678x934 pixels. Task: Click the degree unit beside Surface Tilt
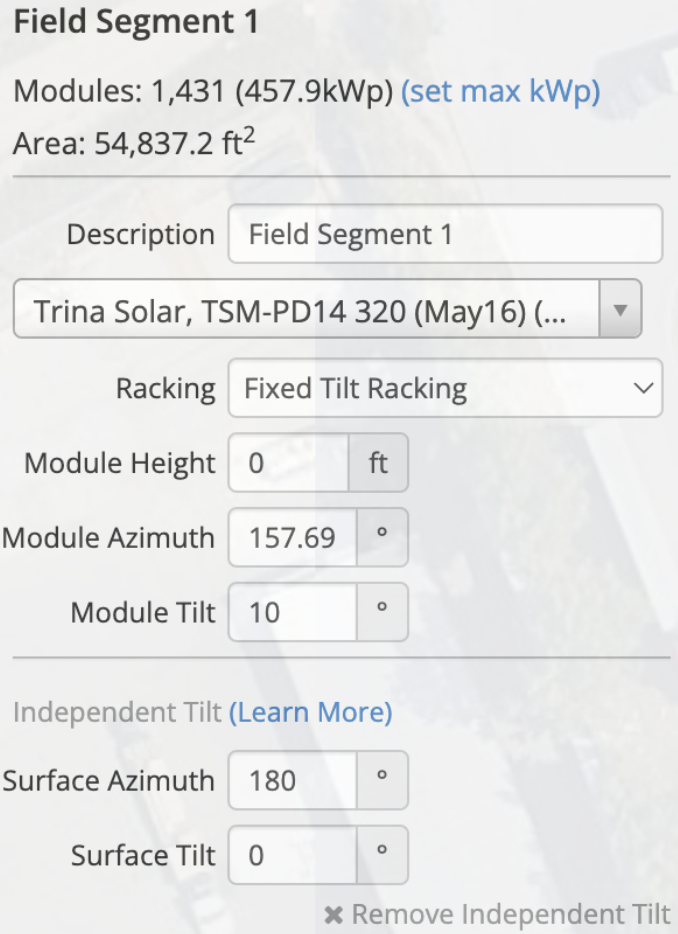click(381, 855)
